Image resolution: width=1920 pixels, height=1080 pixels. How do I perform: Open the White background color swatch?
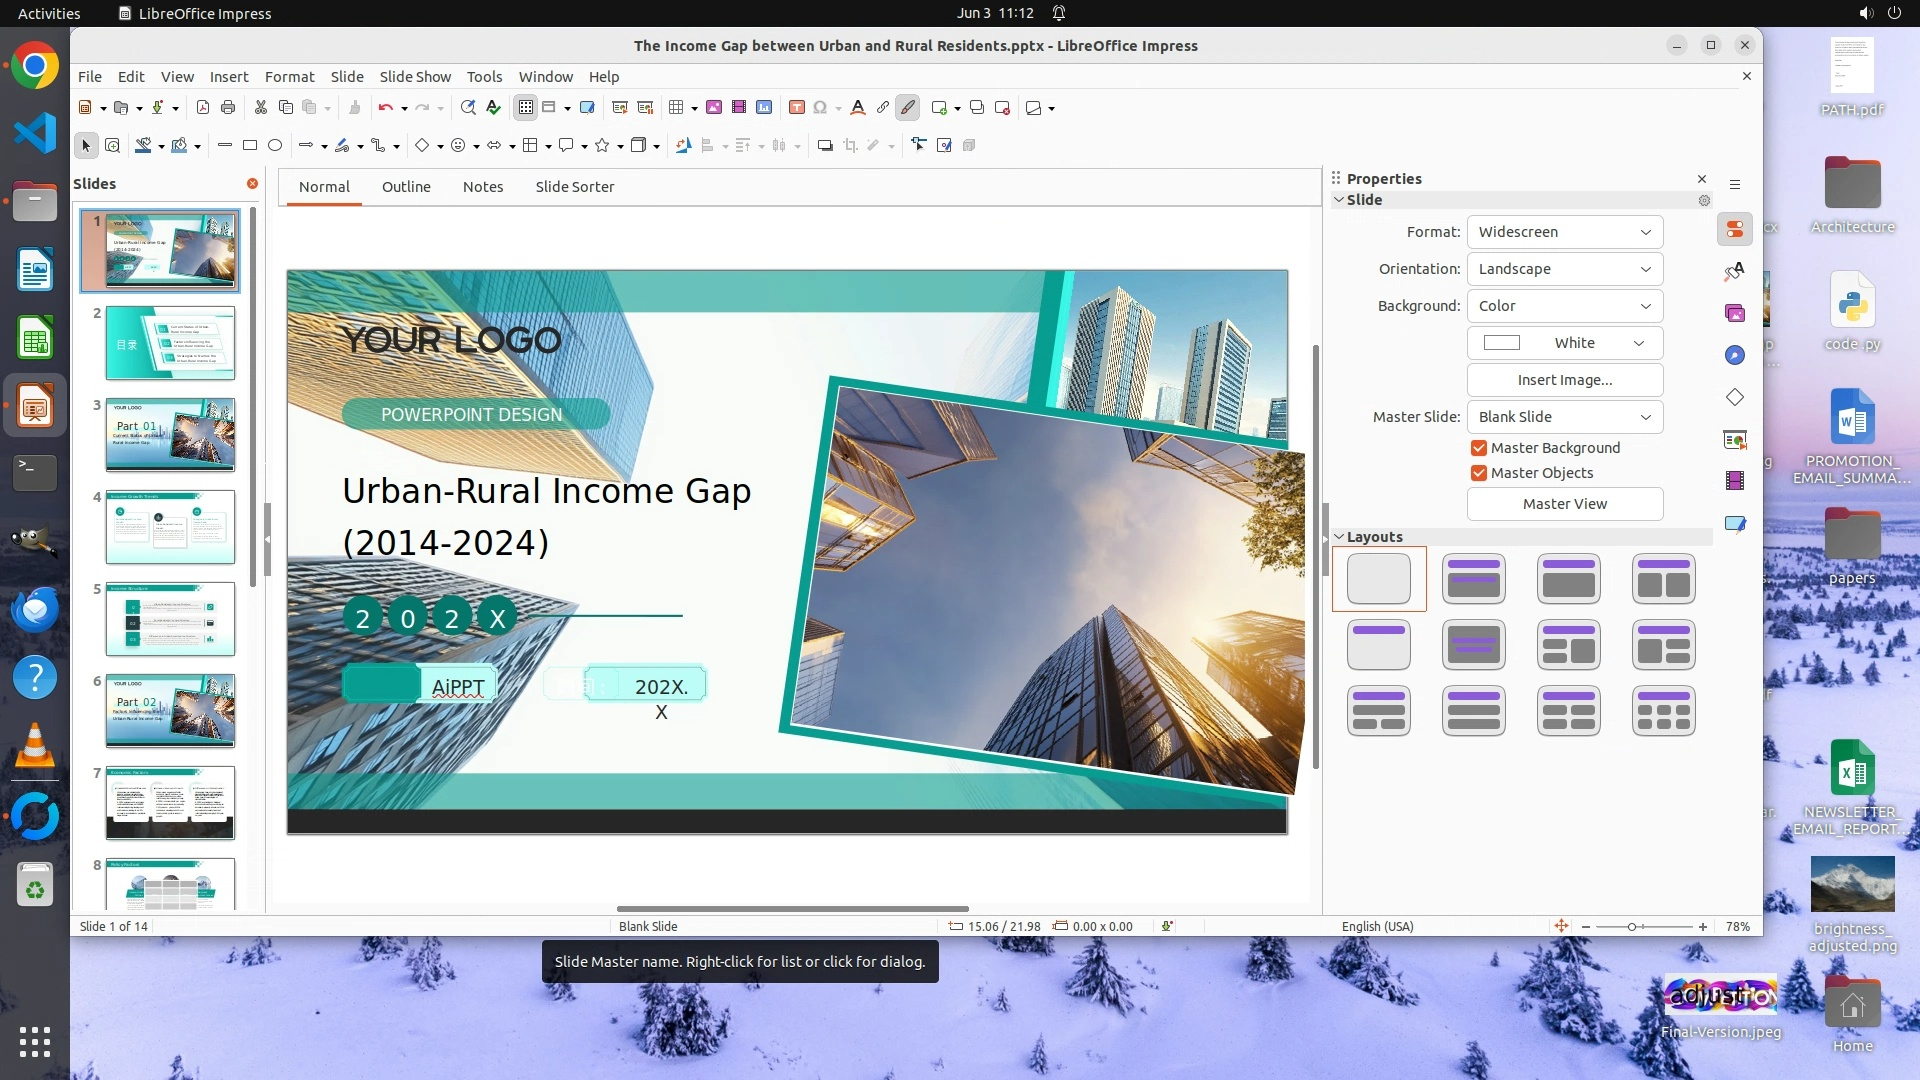[x=1564, y=343]
